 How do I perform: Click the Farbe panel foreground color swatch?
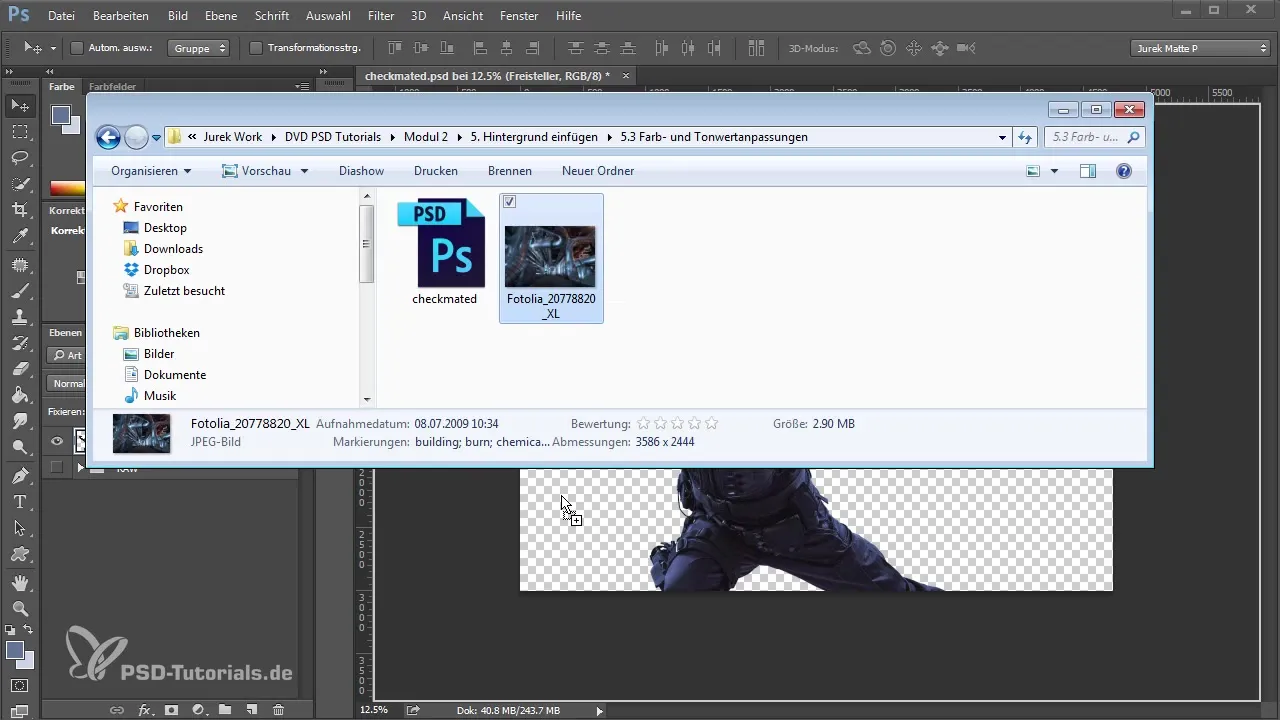[61, 115]
